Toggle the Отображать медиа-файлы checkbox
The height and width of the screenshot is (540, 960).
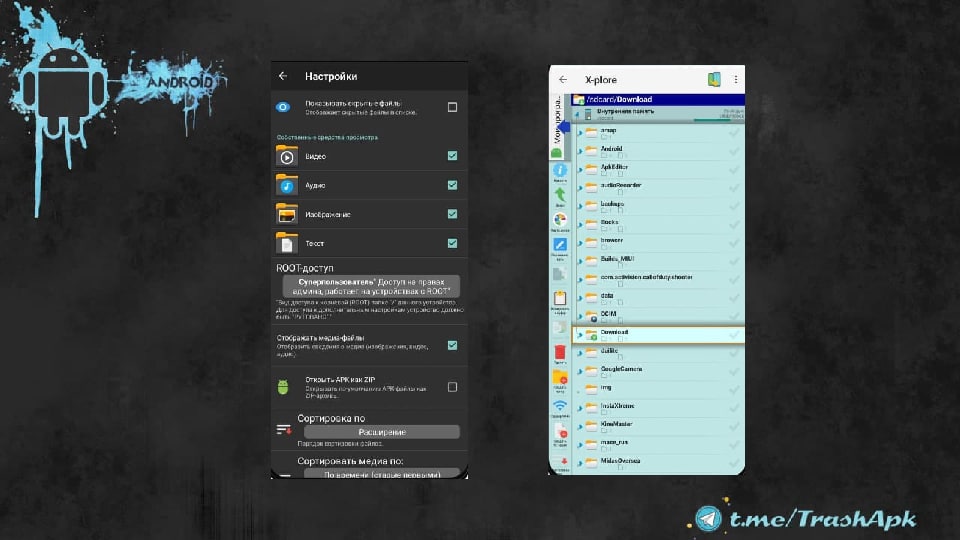tap(452, 345)
